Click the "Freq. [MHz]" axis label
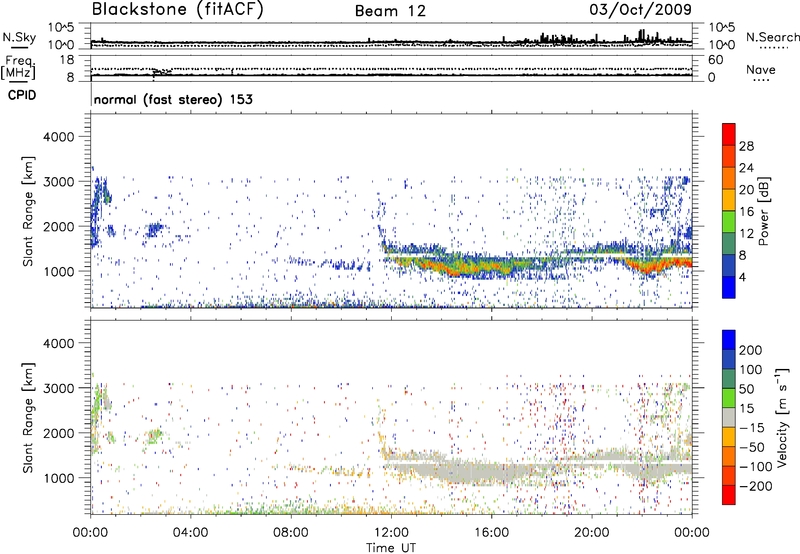The height and width of the screenshot is (554, 800). (19, 67)
